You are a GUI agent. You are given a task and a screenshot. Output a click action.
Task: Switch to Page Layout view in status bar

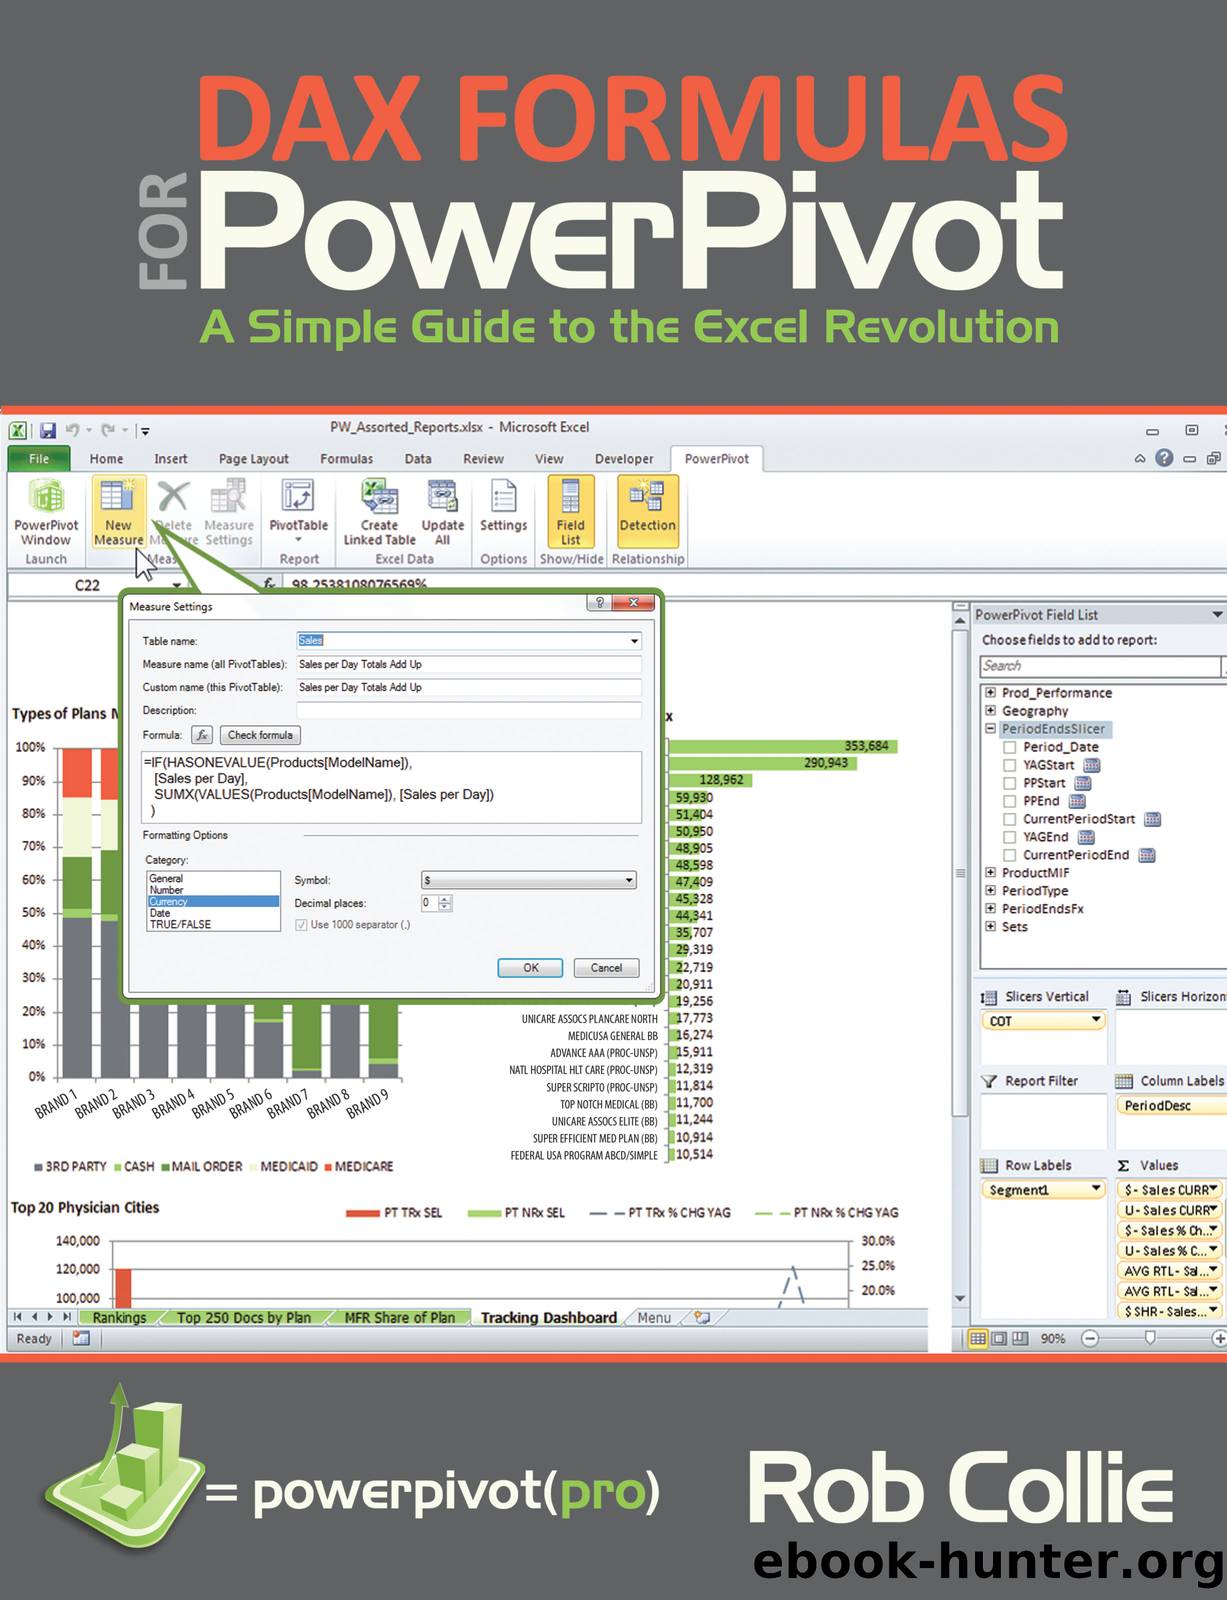click(x=999, y=1338)
